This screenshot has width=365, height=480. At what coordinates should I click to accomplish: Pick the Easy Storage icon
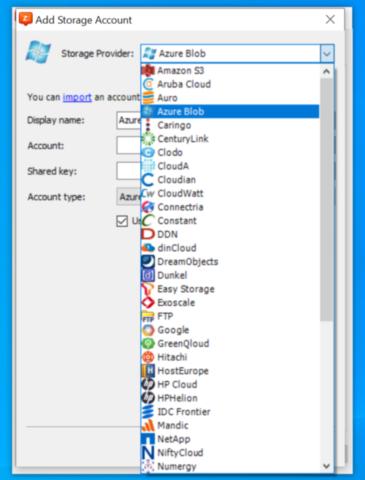[x=148, y=289]
